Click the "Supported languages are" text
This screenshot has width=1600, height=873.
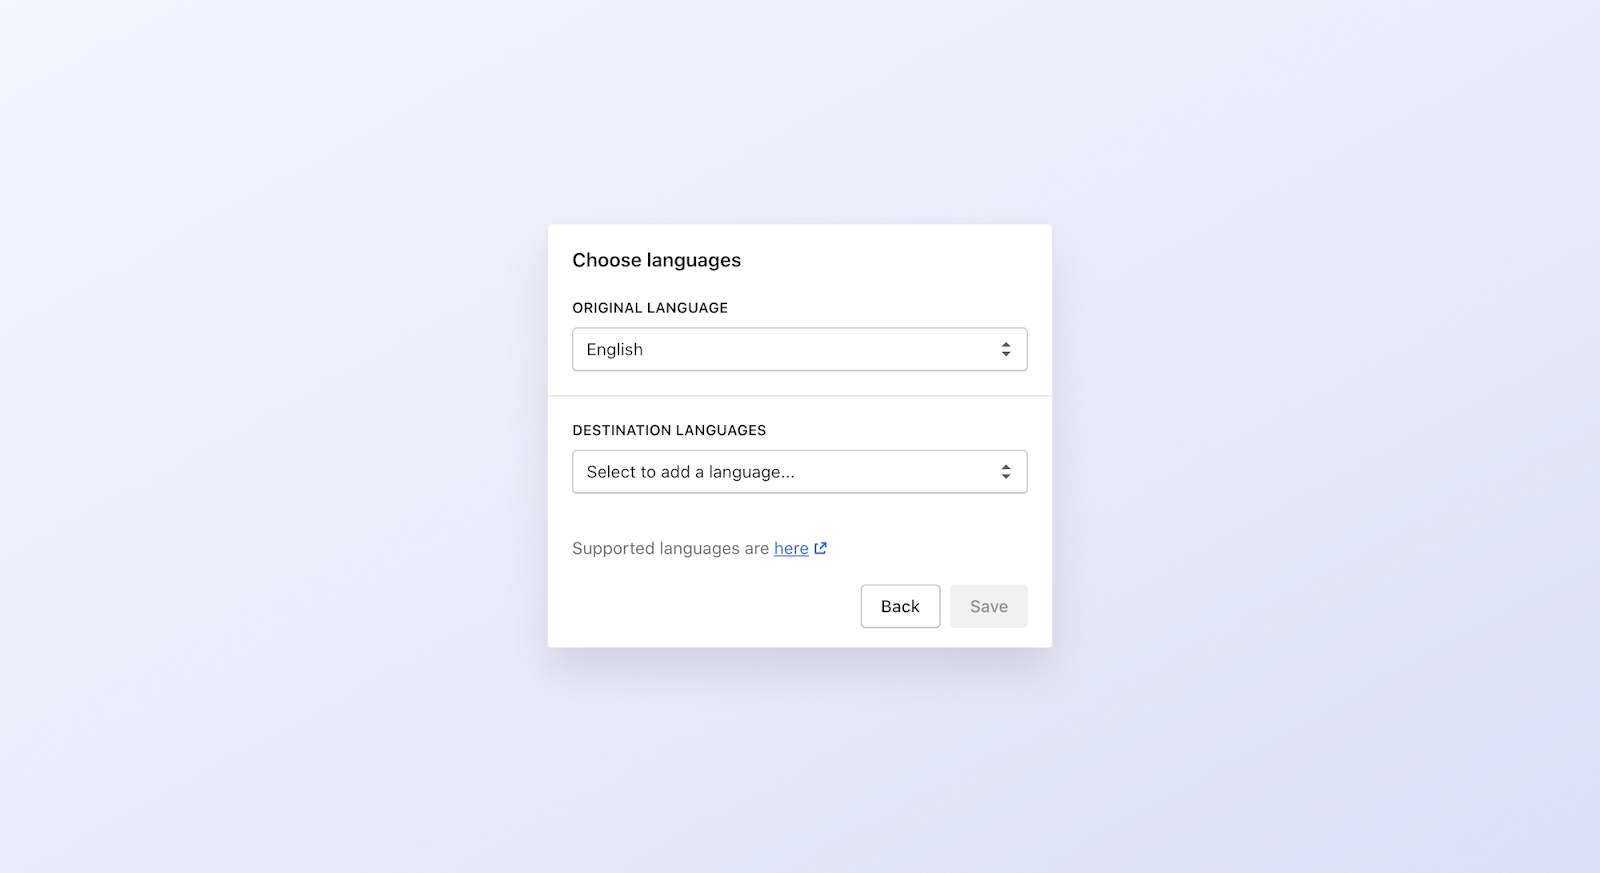(x=670, y=548)
